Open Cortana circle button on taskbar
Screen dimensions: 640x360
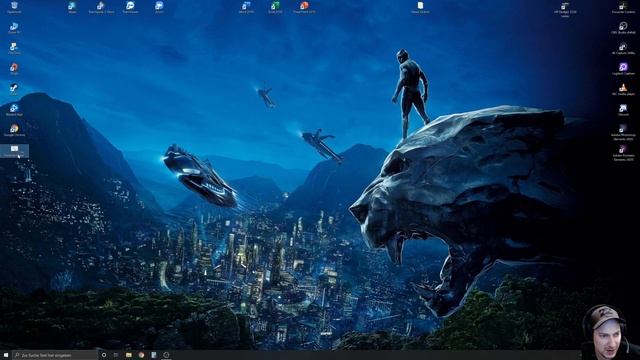point(104,355)
